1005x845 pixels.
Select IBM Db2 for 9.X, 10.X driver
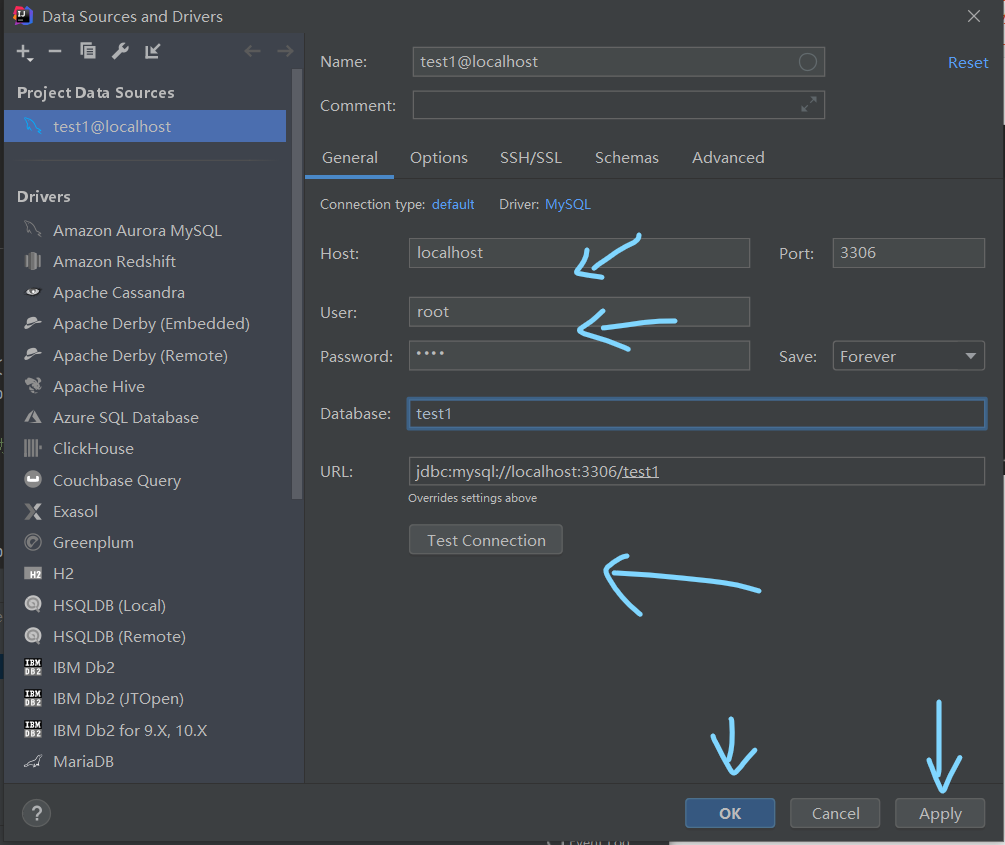click(129, 730)
